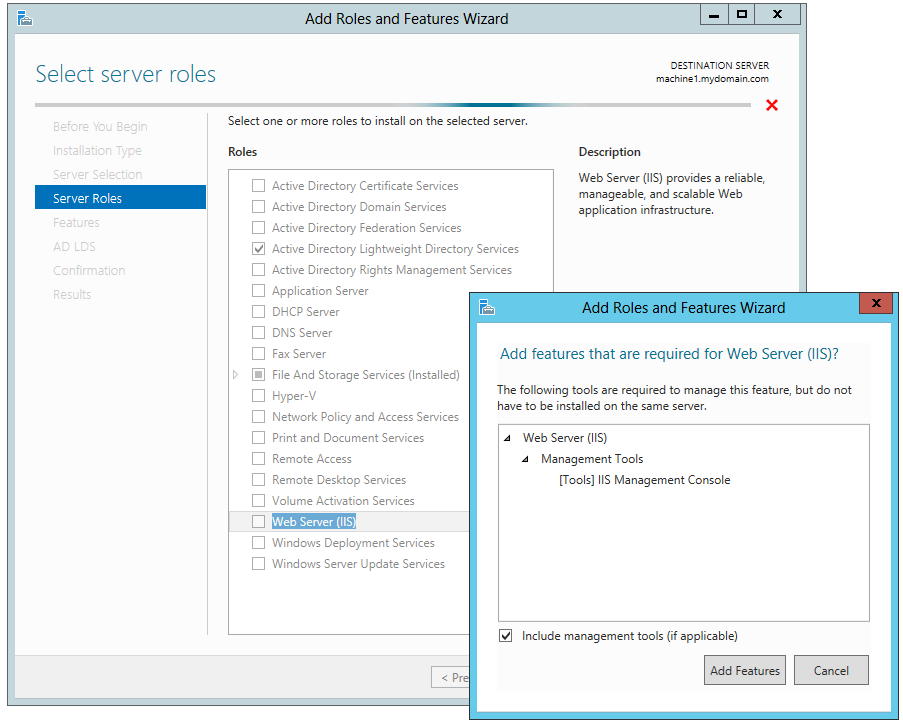Select the Server Roles step in sidebar
The image size is (903, 724).
88,199
